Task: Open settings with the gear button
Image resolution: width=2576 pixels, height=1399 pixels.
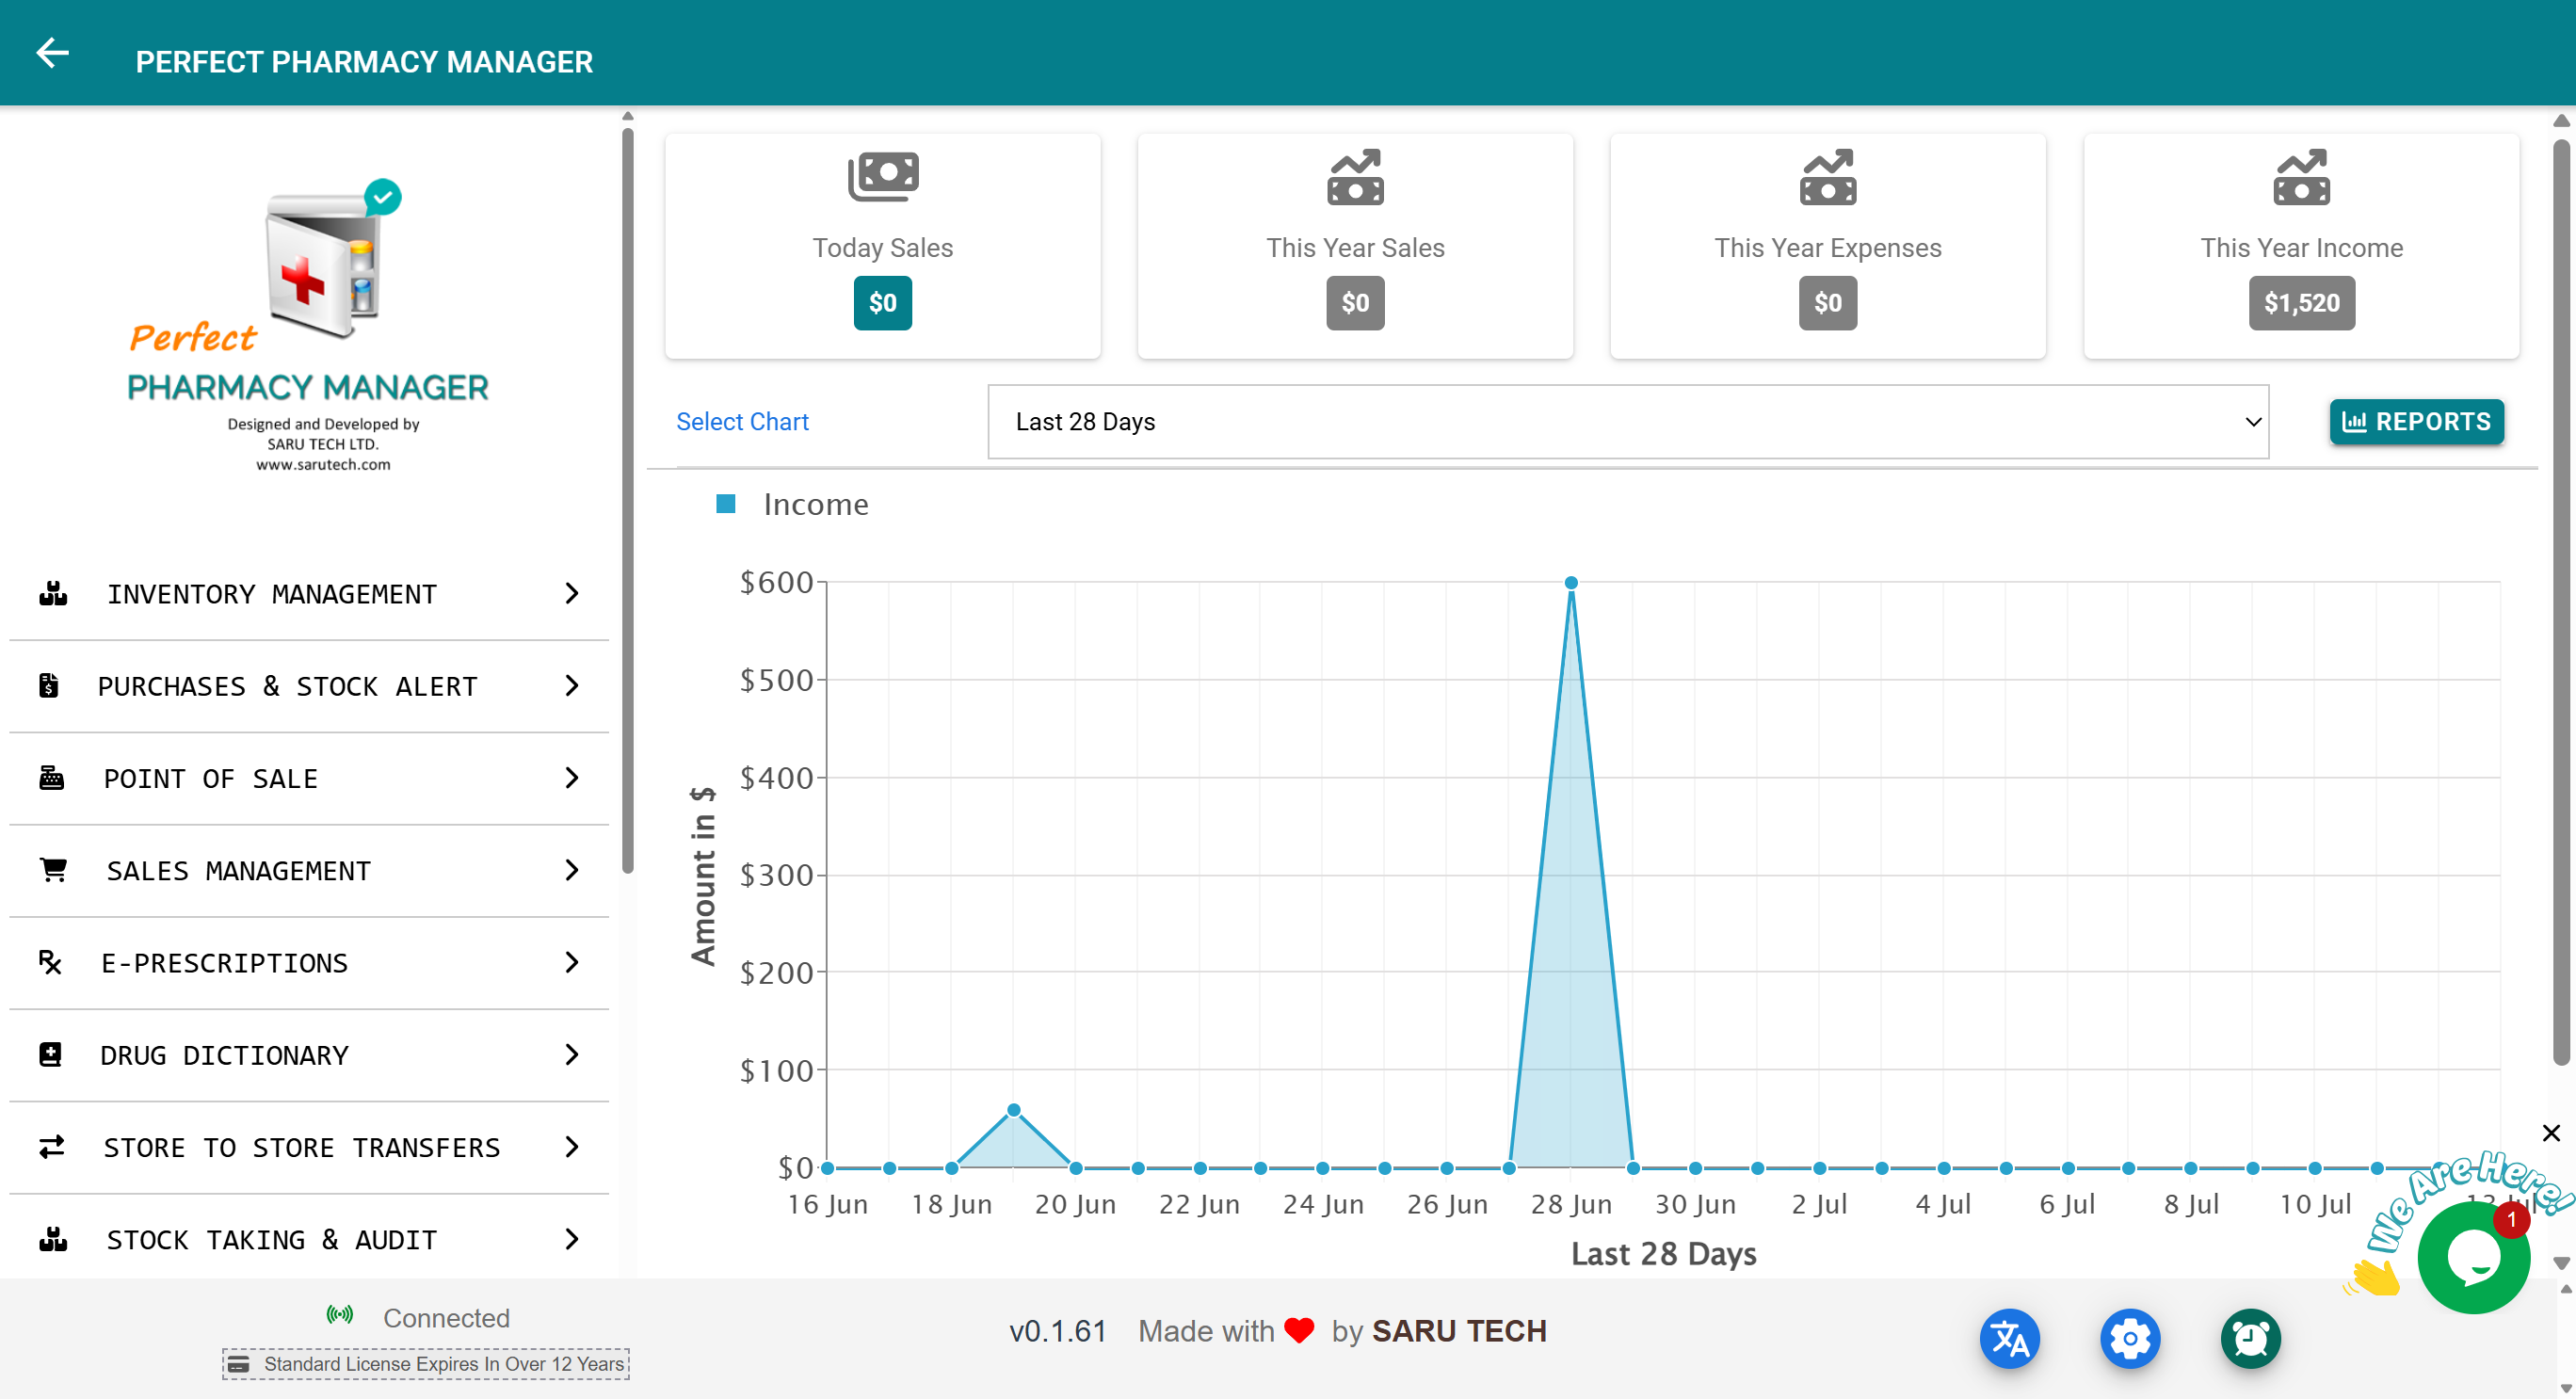Action: [2130, 1338]
